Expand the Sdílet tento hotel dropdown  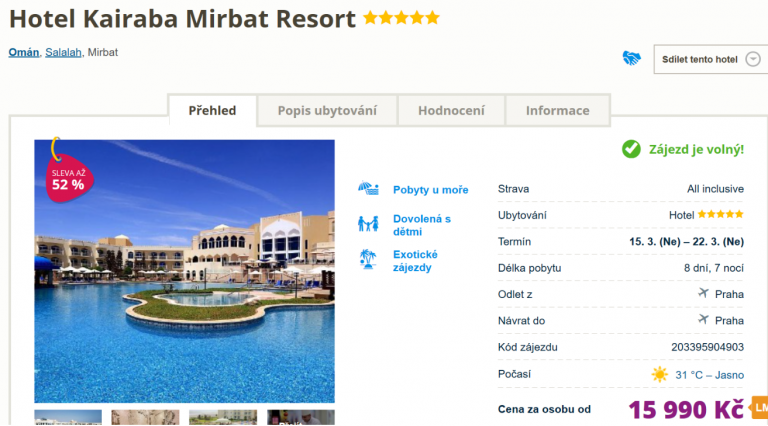(711, 59)
